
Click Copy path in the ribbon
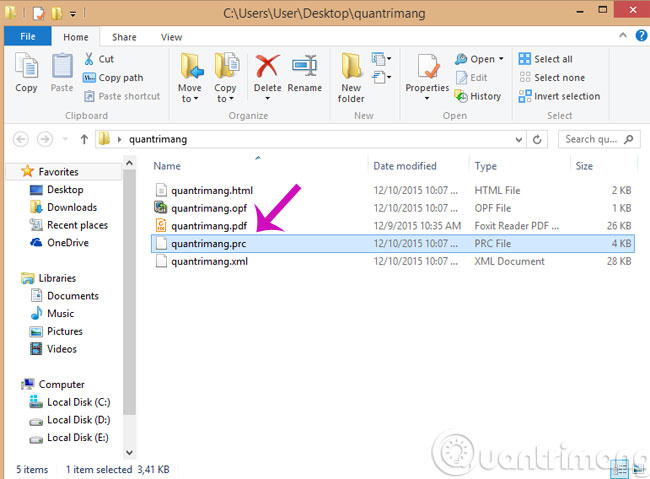click(x=113, y=78)
